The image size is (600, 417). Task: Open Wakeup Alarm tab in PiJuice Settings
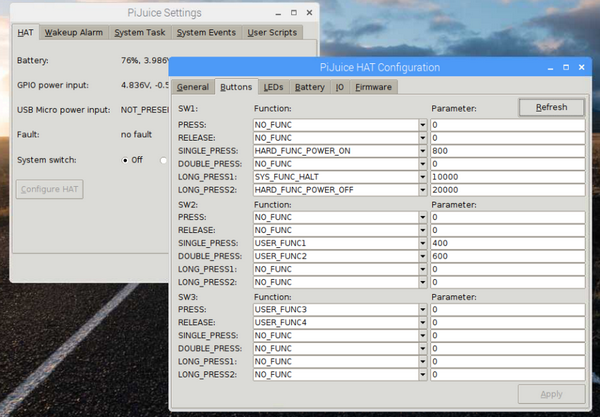[74, 33]
